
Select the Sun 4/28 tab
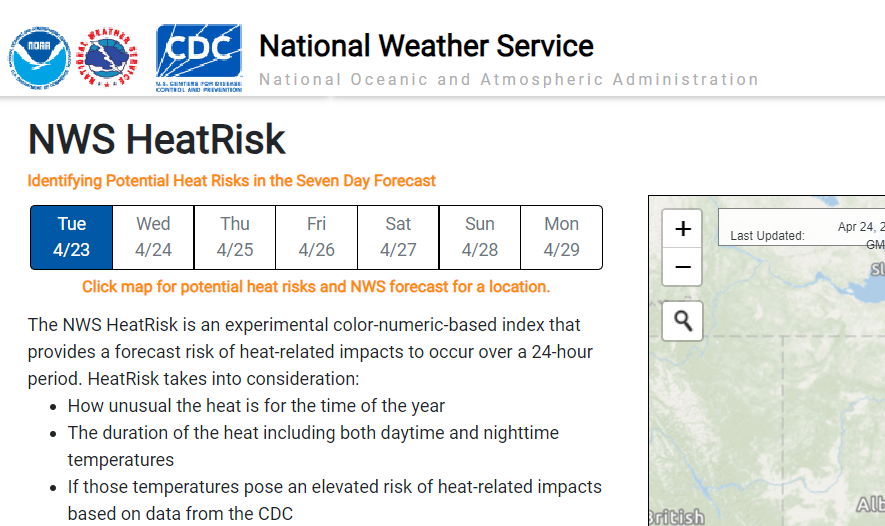click(480, 237)
